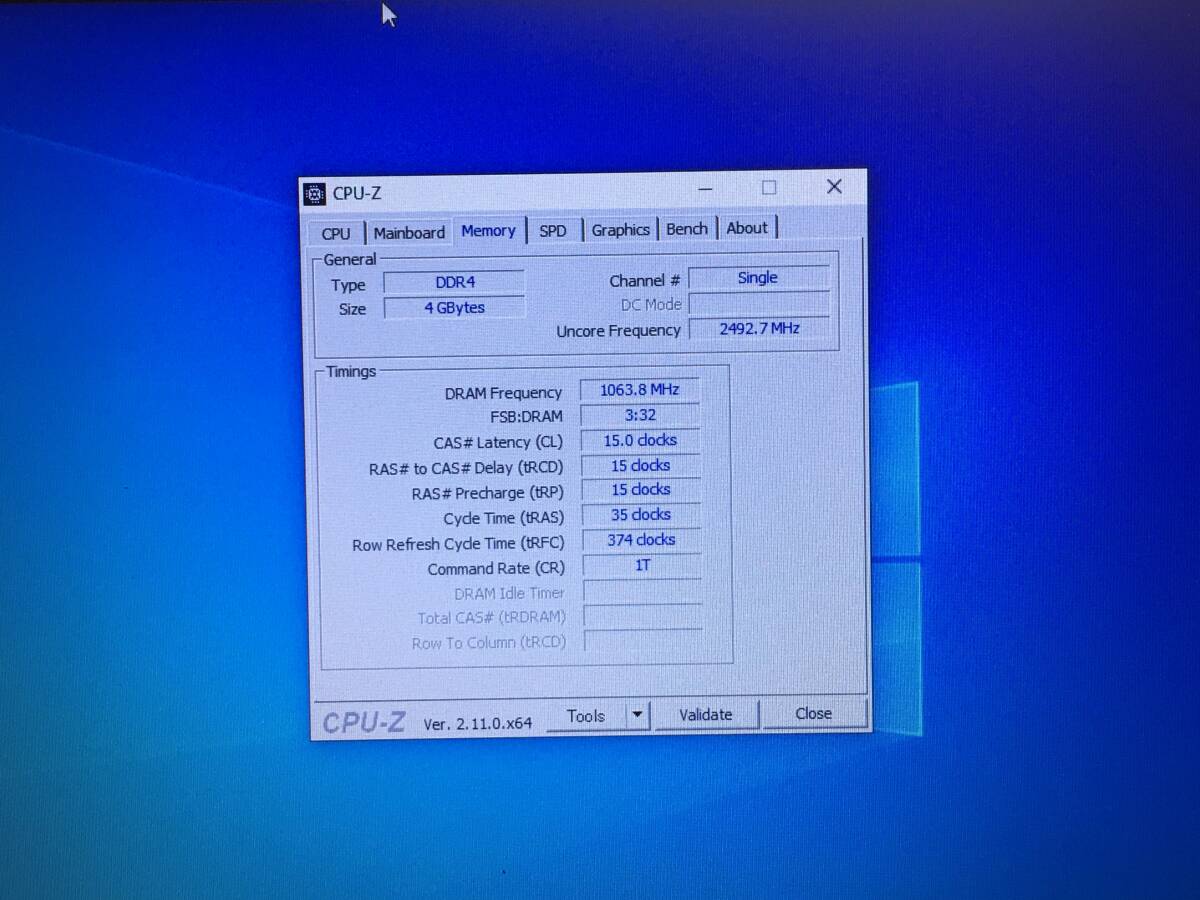The width and height of the screenshot is (1200, 900).
Task: Click the empty Total CAS# (tRDRAM) field
Action: click(643, 616)
